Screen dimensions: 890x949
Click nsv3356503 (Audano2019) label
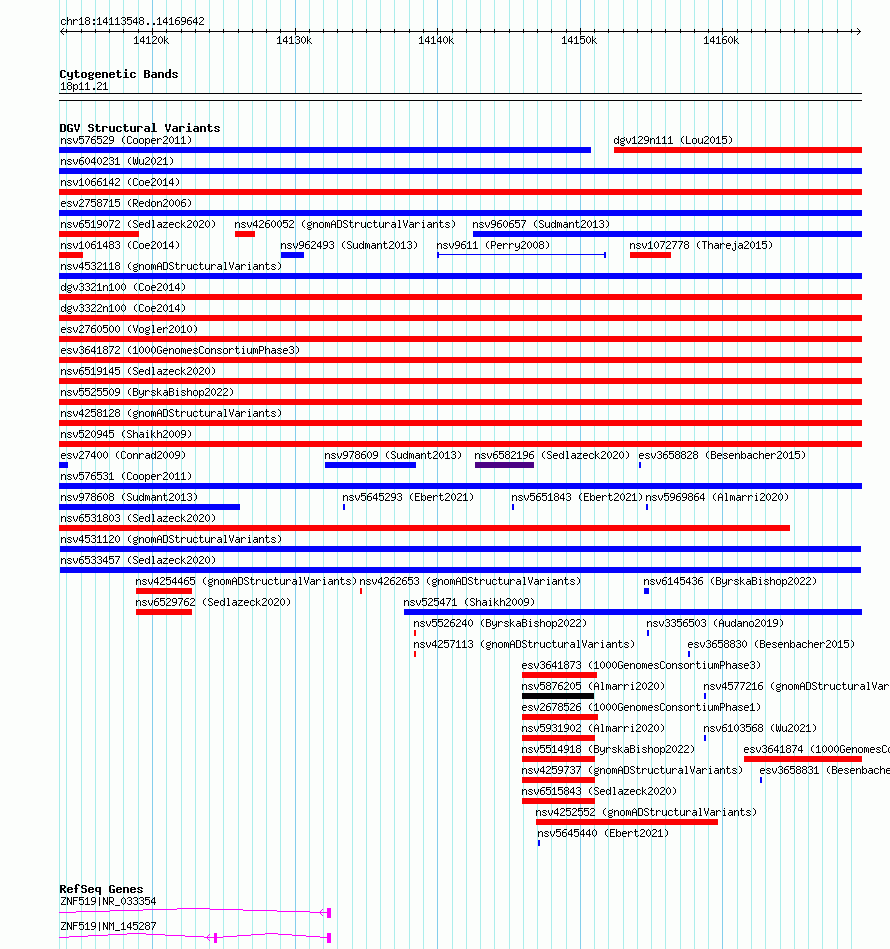[x=715, y=623]
